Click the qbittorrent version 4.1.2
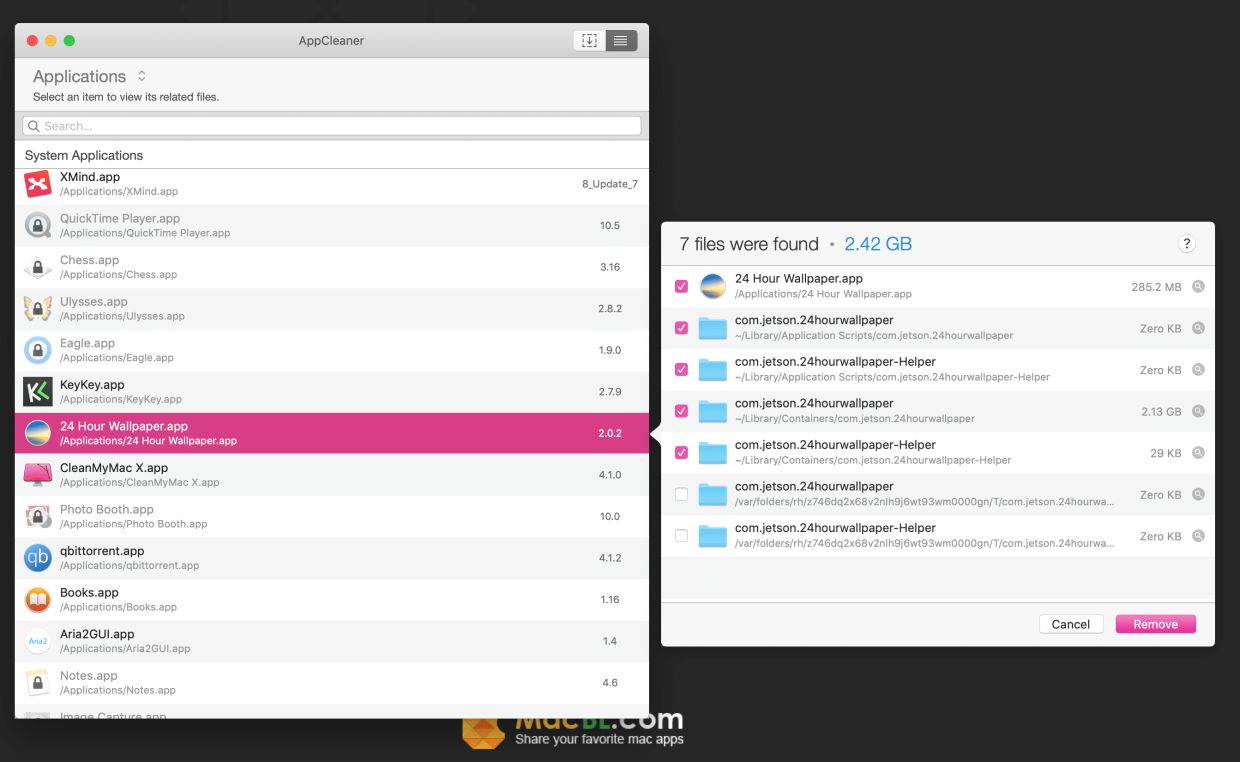The width and height of the screenshot is (1240, 762). coord(610,558)
